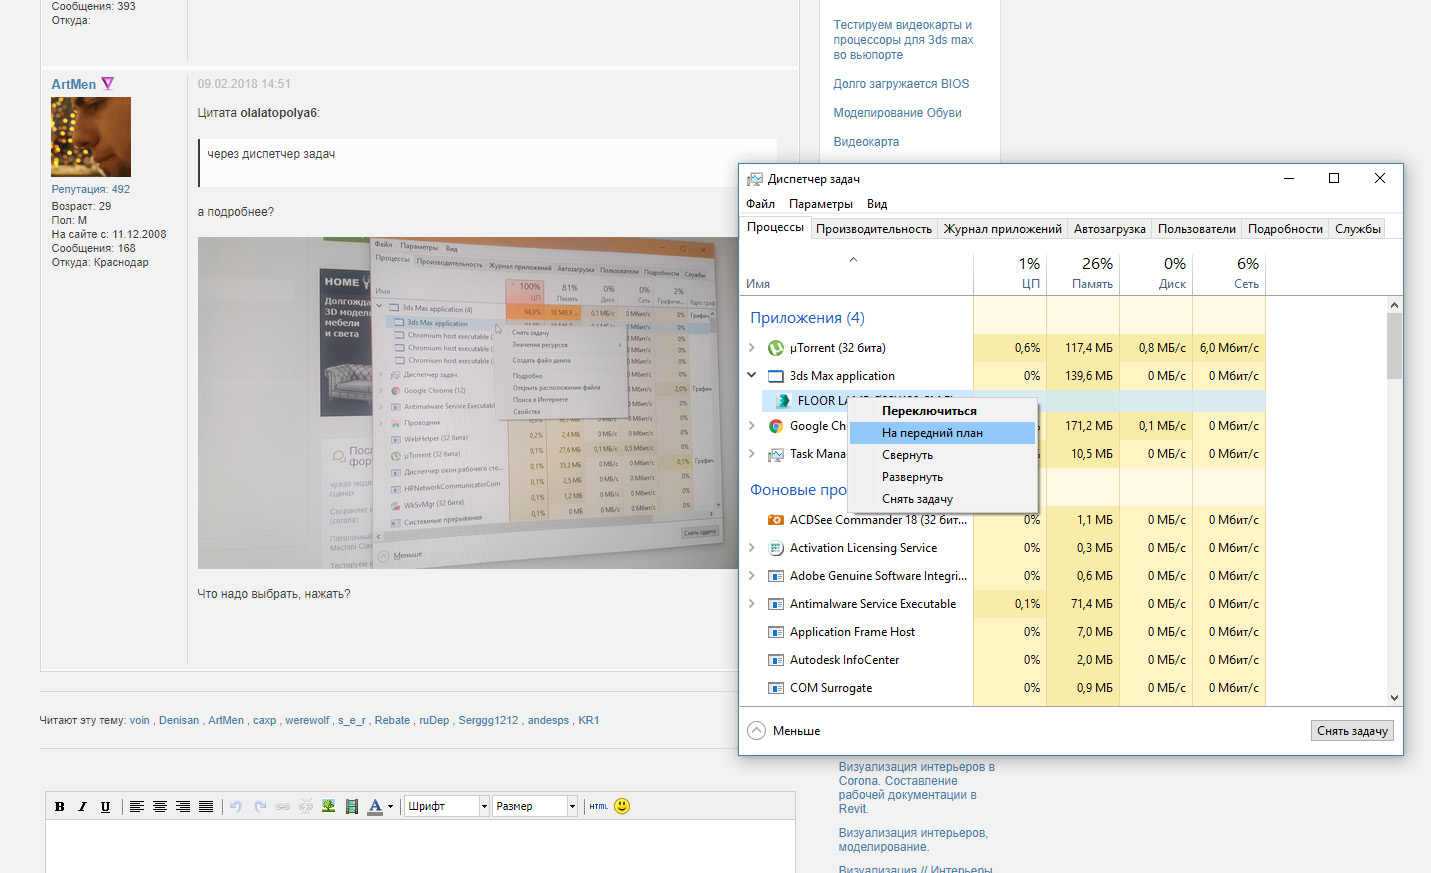
Task: Center align text in the editor
Action: pos(160,806)
